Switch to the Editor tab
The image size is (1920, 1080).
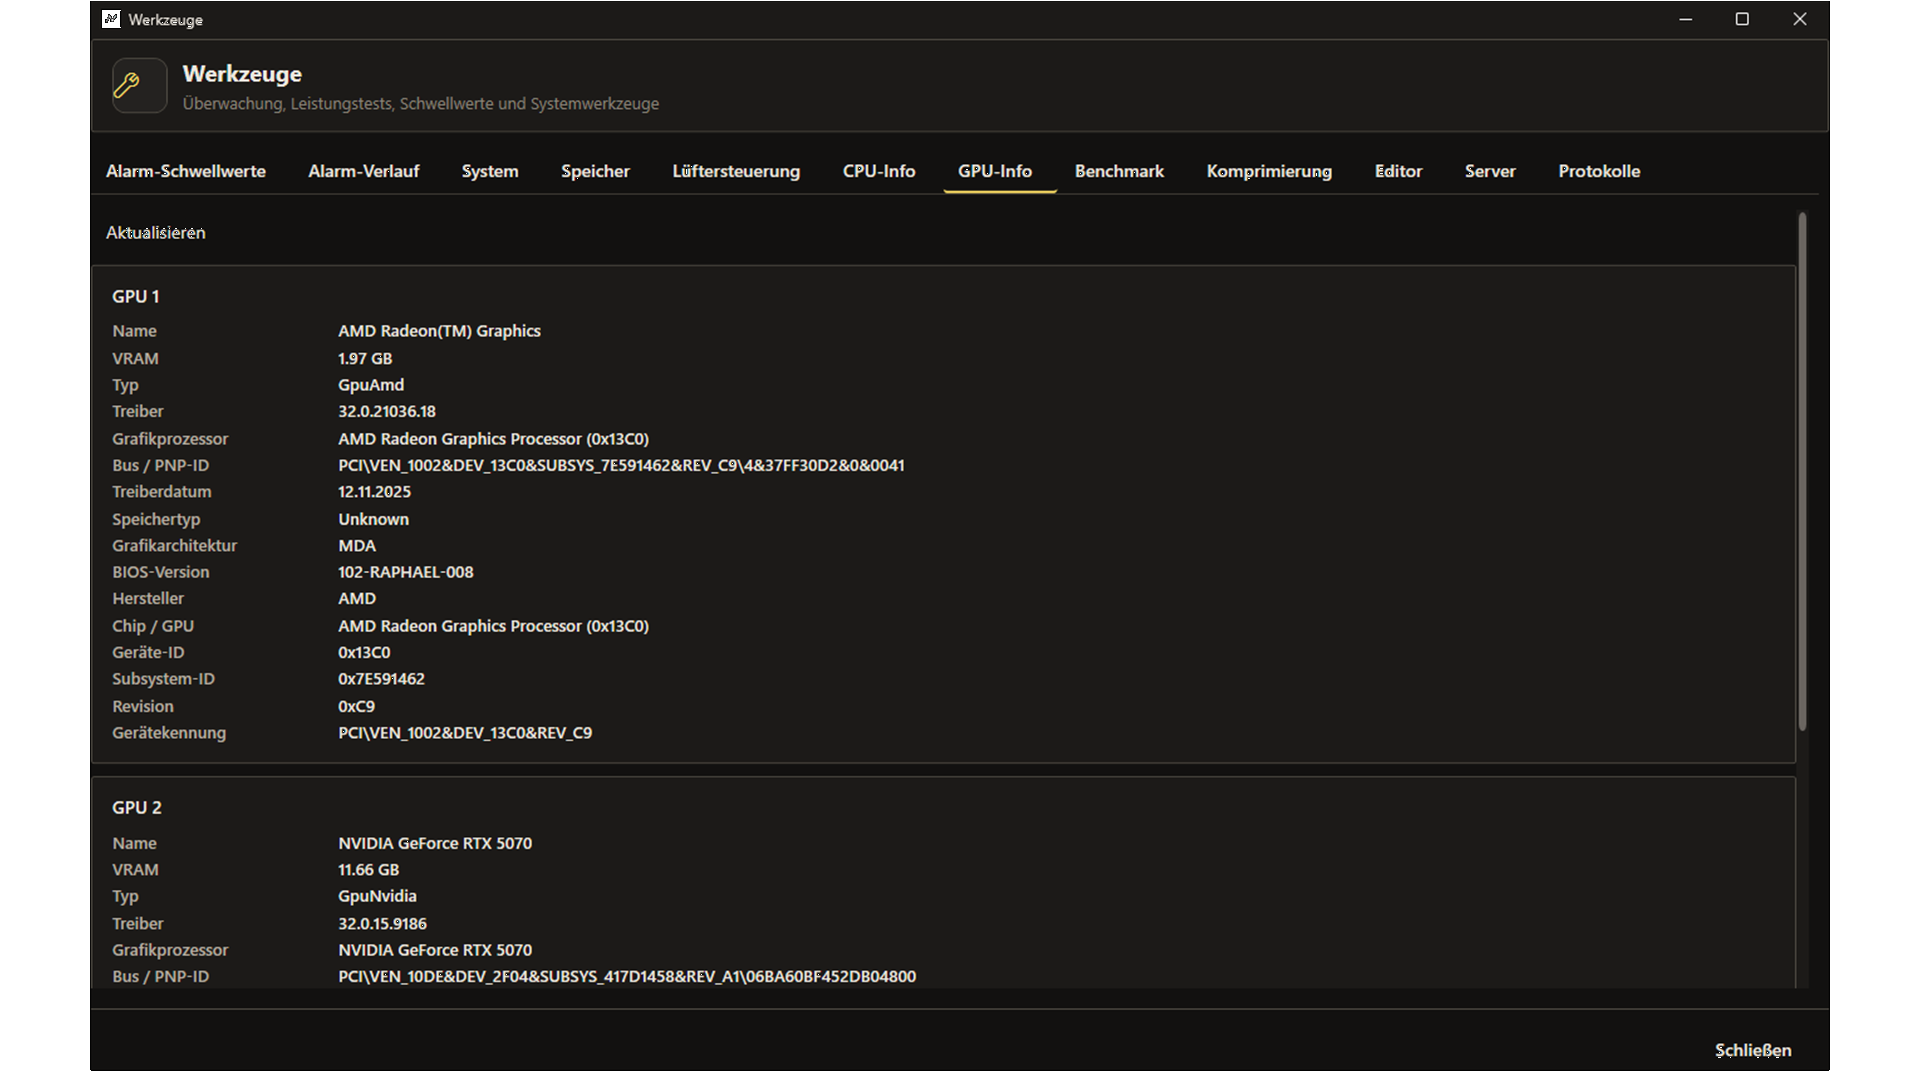click(x=1398, y=171)
